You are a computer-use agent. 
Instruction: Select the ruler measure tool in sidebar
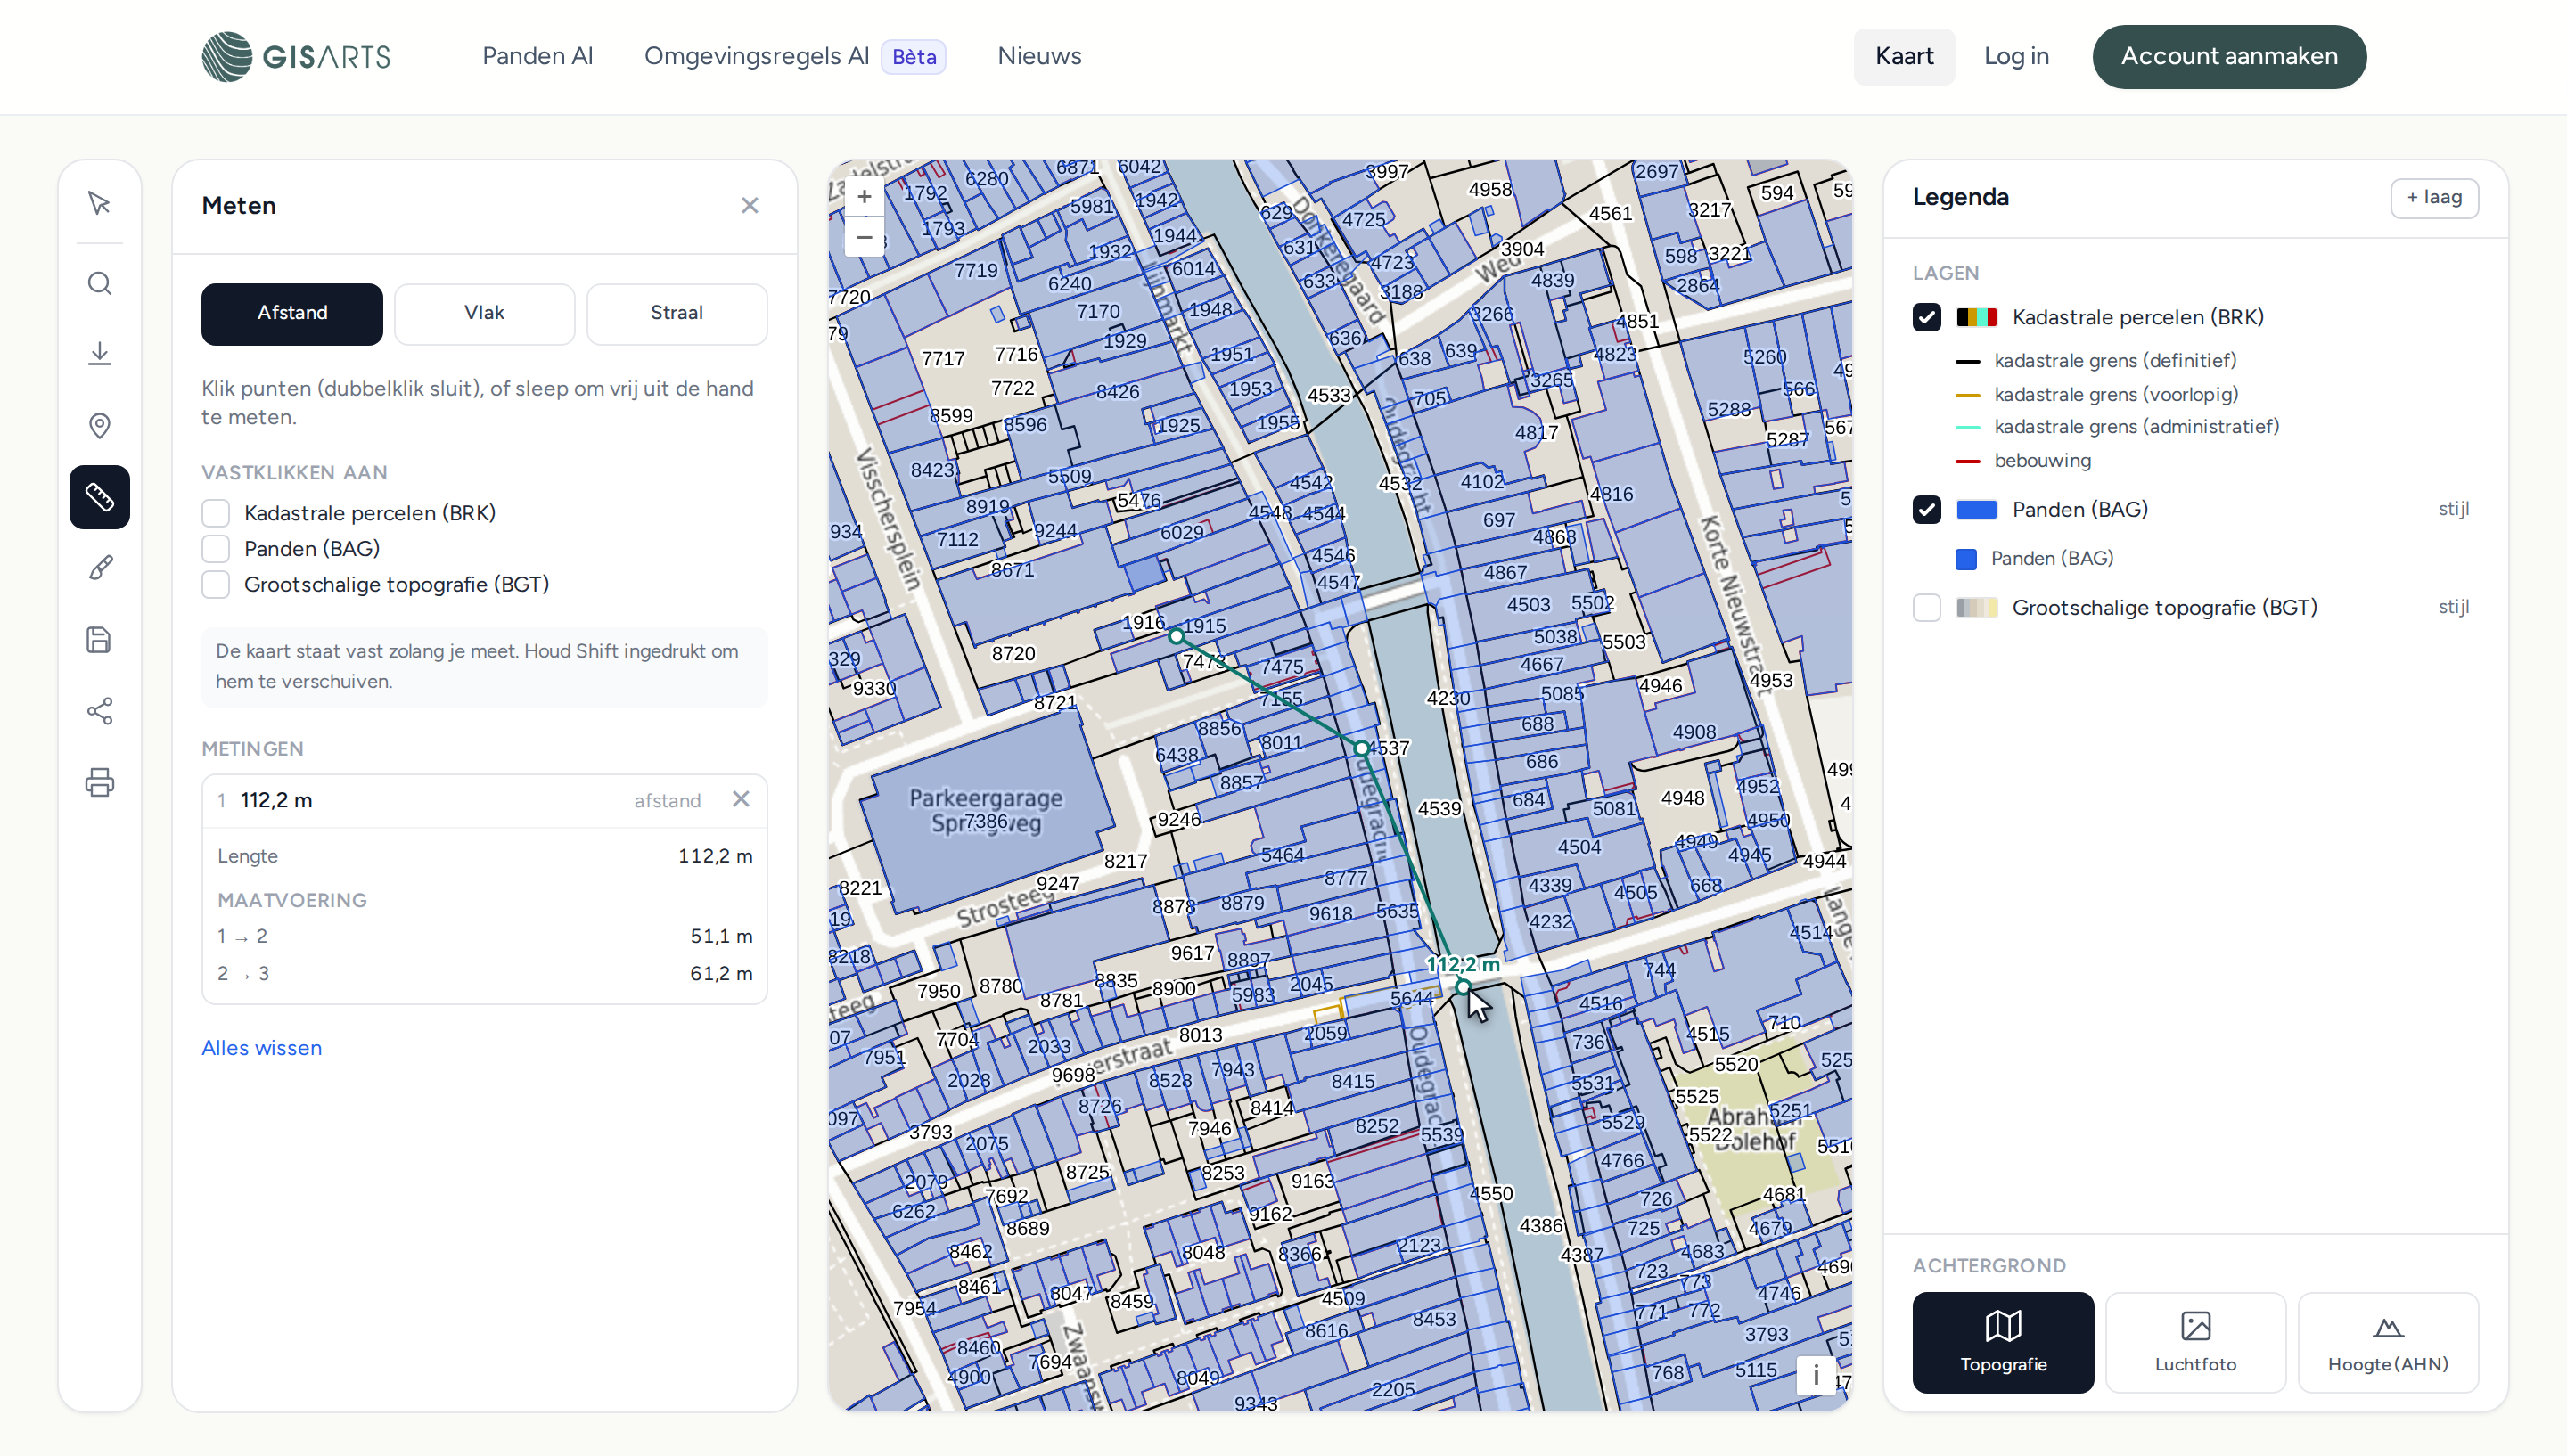pyautogui.click(x=99, y=497)
